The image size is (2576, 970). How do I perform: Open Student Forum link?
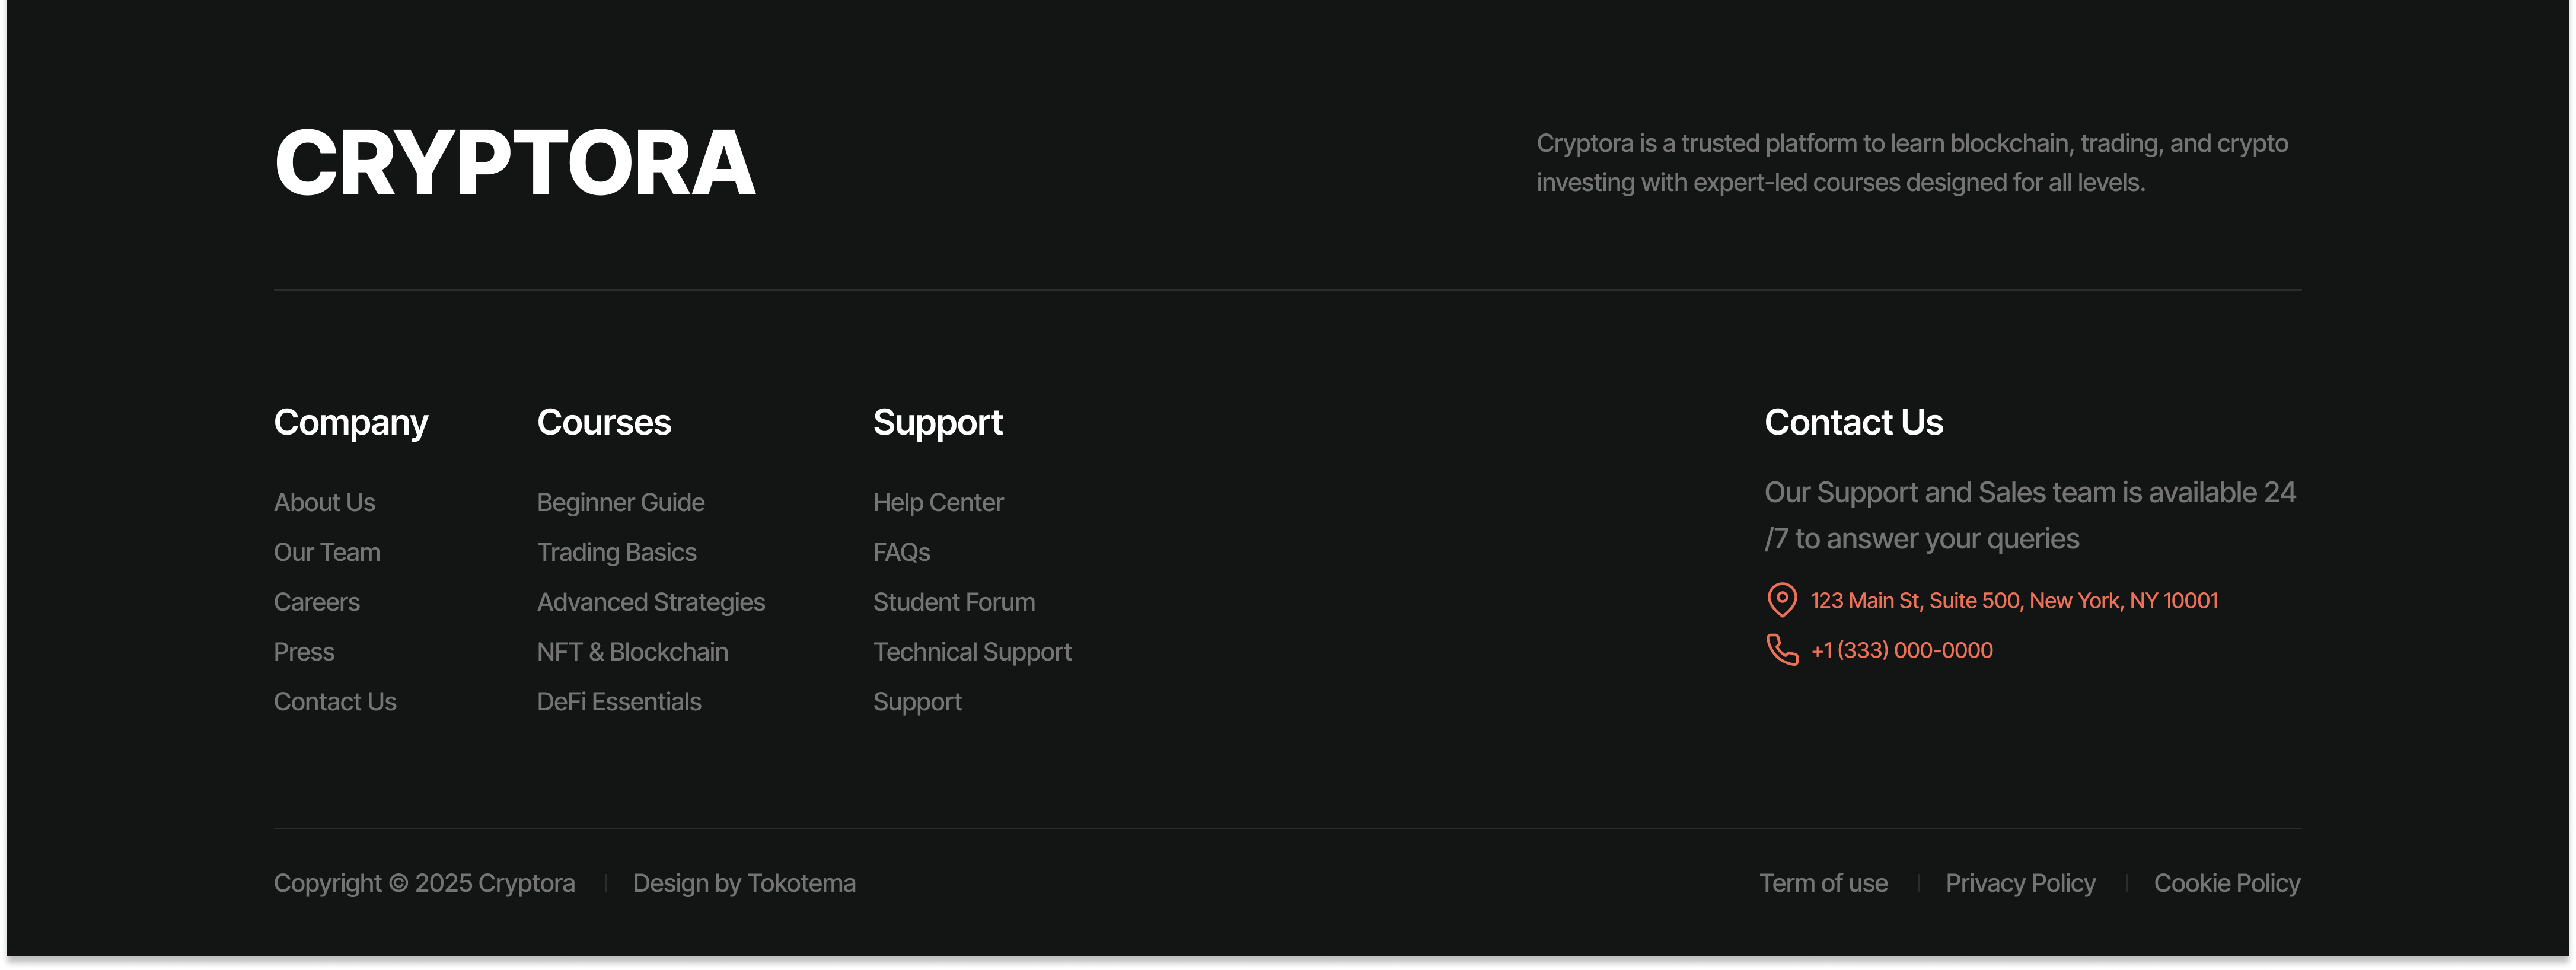coord(953,602)
